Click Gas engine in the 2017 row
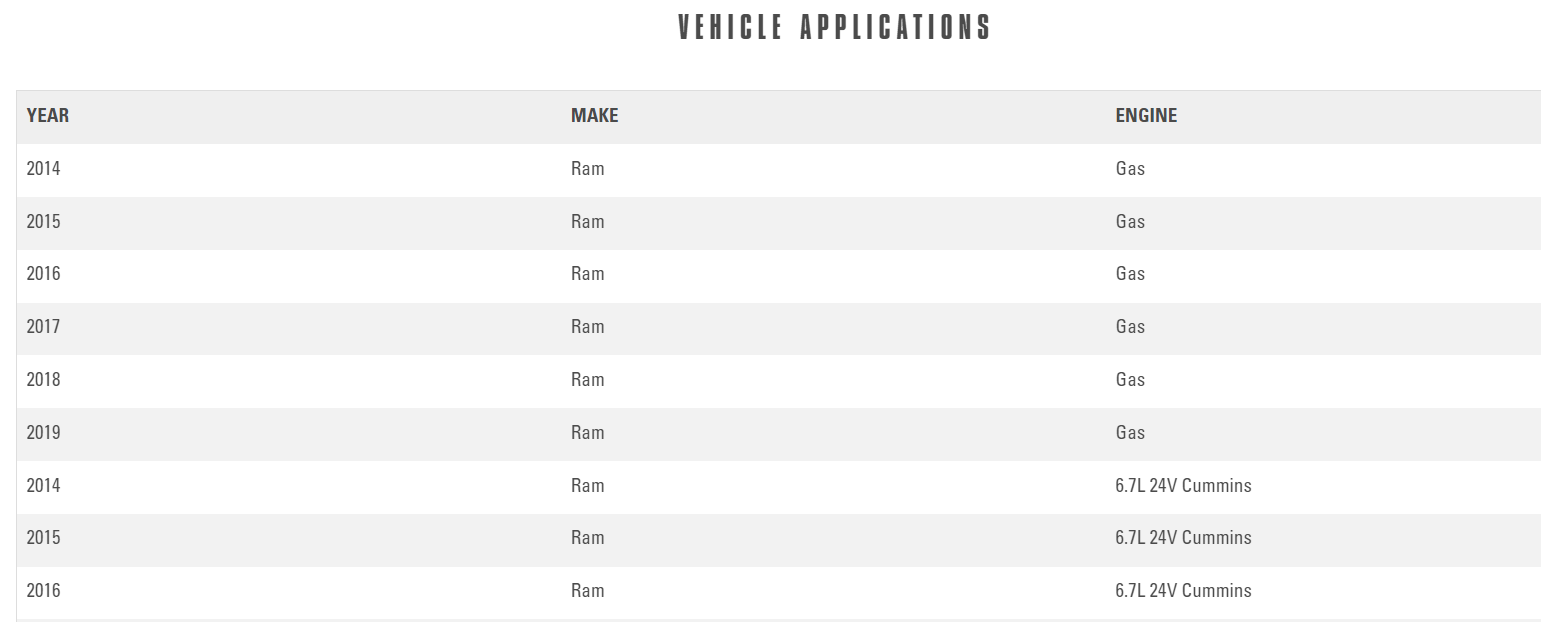 click(x=1130, y=327)
